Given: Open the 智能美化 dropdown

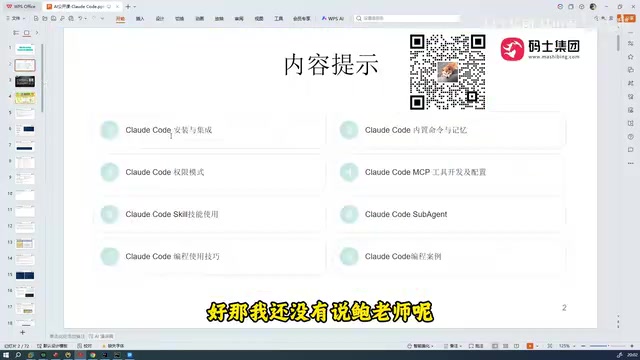Looking at the screenshot, I should coord(420,346).
